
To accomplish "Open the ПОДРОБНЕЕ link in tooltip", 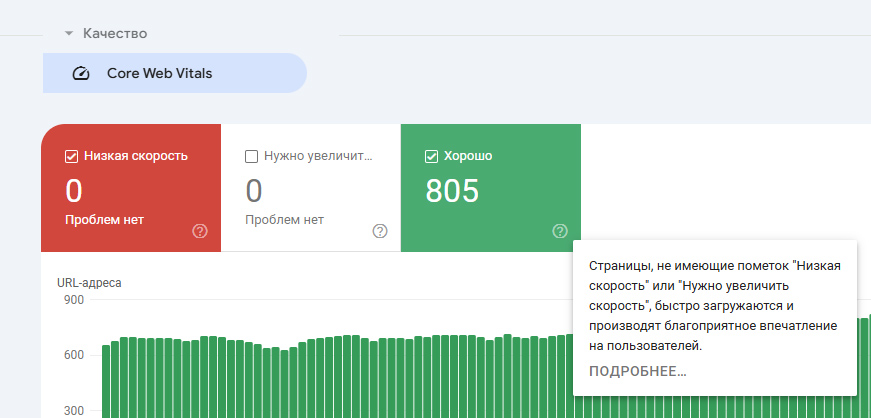I will [x=638, y=372].
